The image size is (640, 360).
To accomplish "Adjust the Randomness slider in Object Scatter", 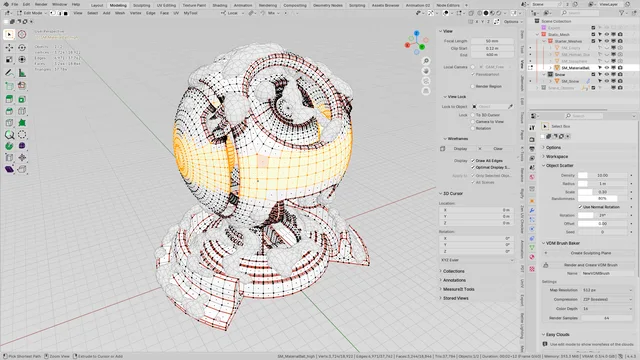I will [602, 198].
